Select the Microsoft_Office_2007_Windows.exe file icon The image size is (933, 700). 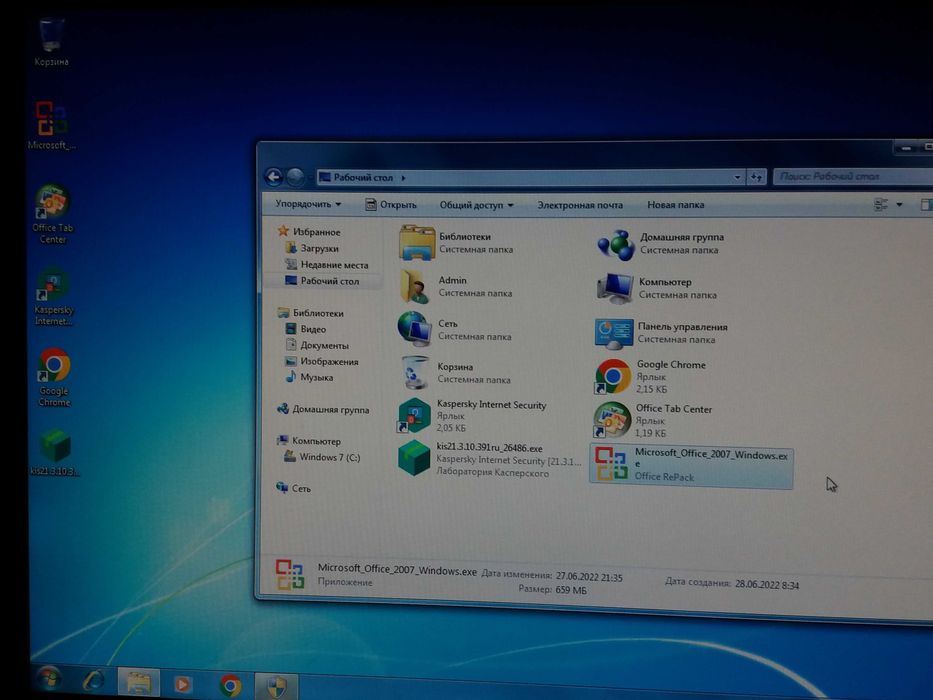[x=612, y=464]
